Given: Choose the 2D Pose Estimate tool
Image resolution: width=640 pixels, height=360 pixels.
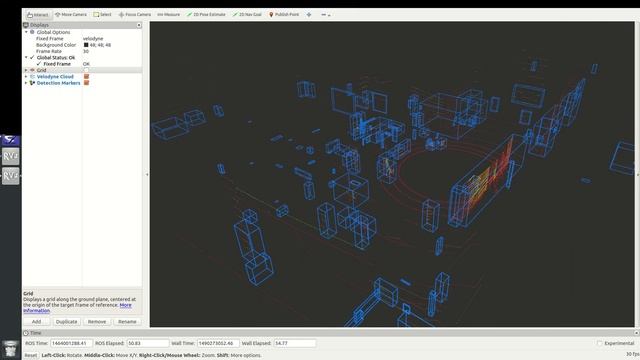Looking at the screenshot, I should point(206,15).
